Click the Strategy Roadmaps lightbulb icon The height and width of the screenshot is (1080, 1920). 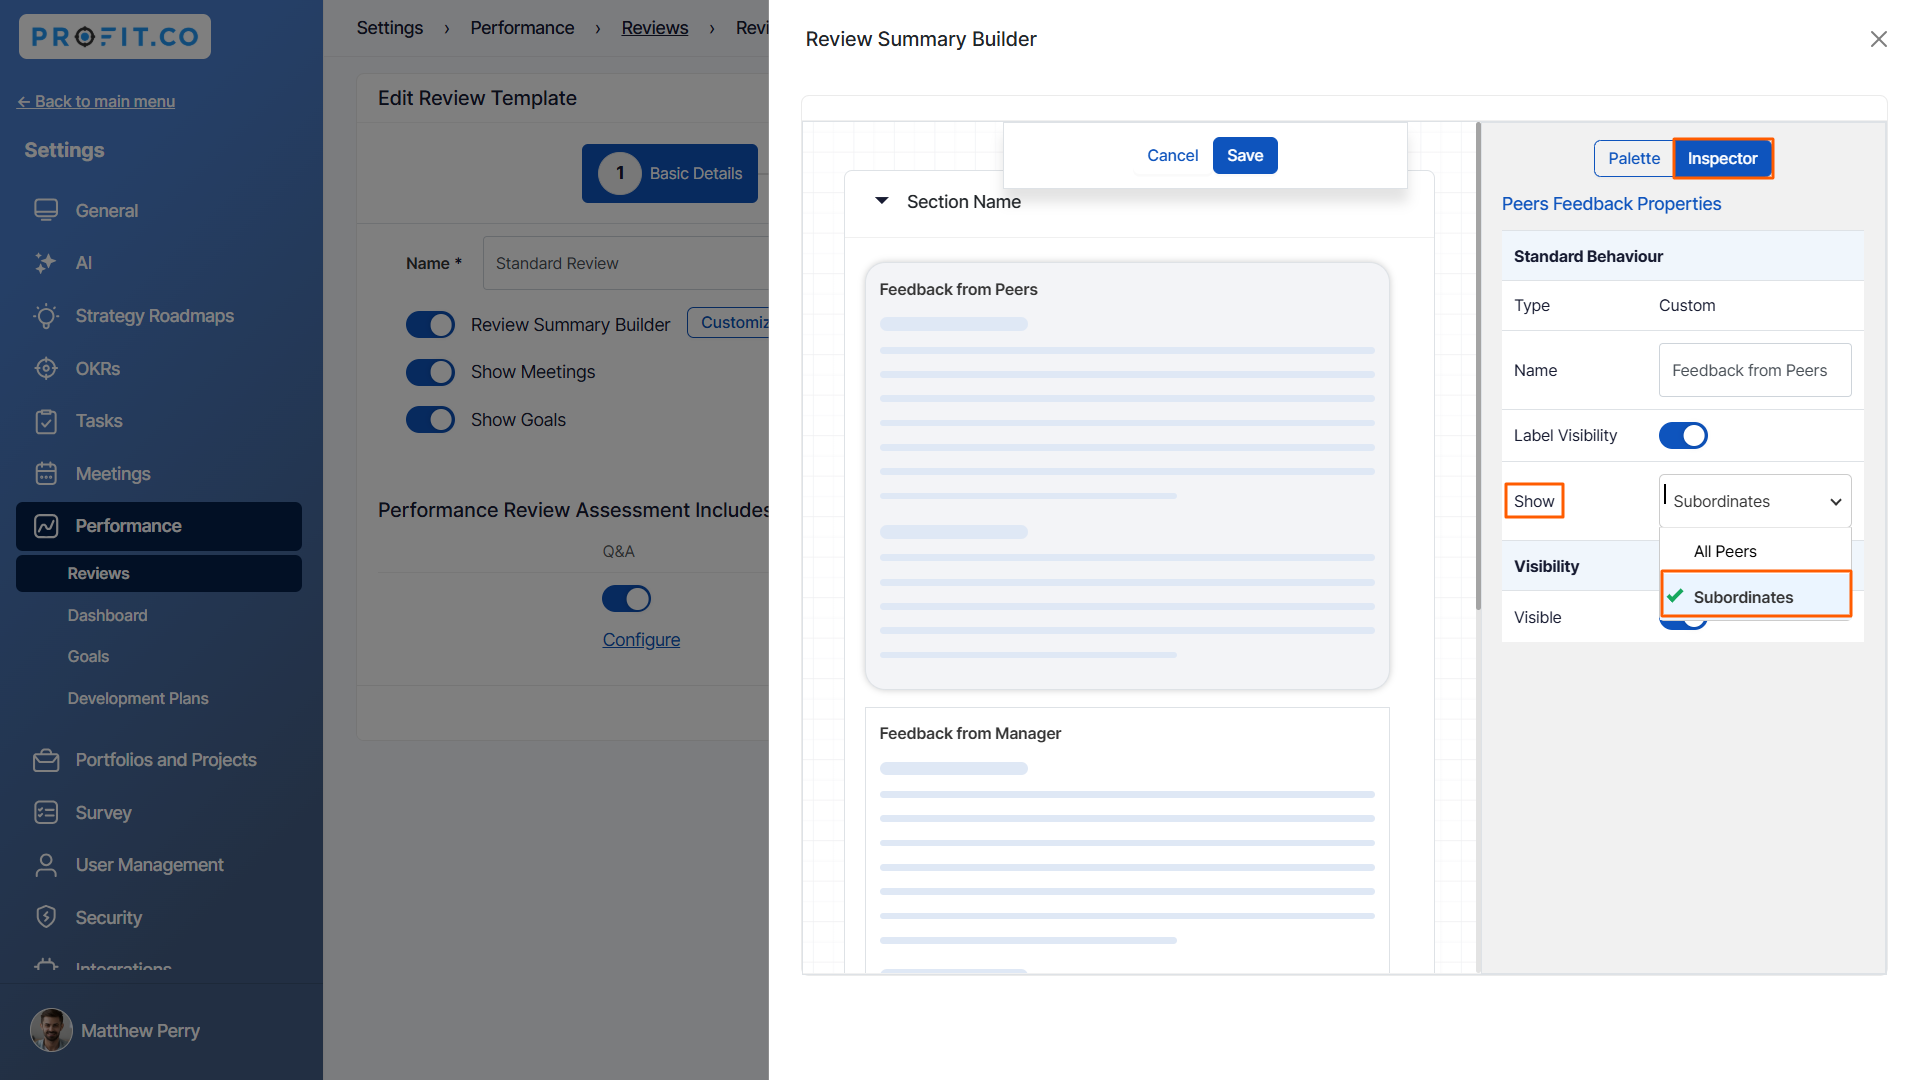click(x=46, y=316)
